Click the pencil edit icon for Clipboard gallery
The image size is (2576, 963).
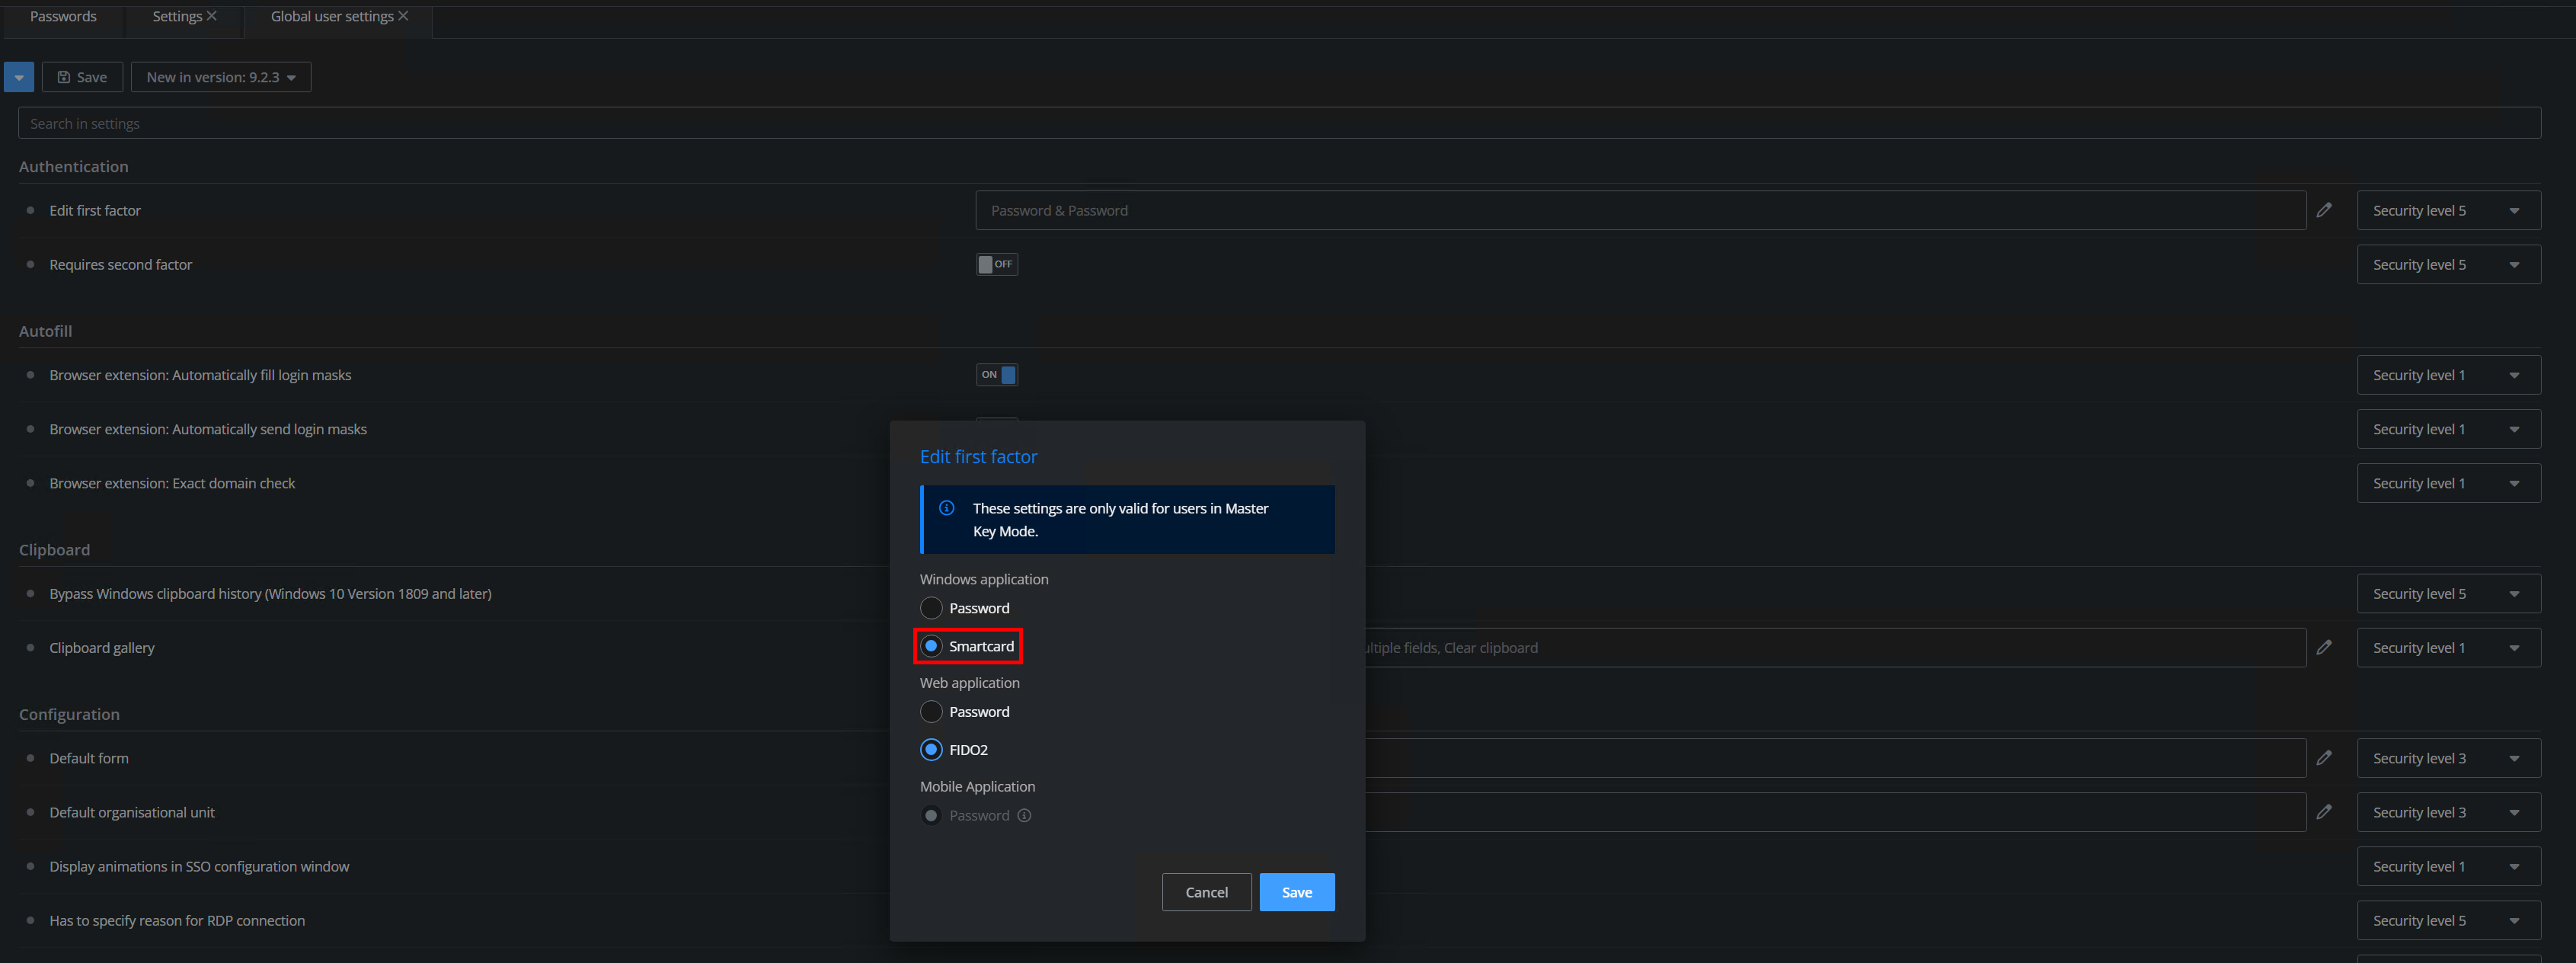click(x=2324, y=648)
